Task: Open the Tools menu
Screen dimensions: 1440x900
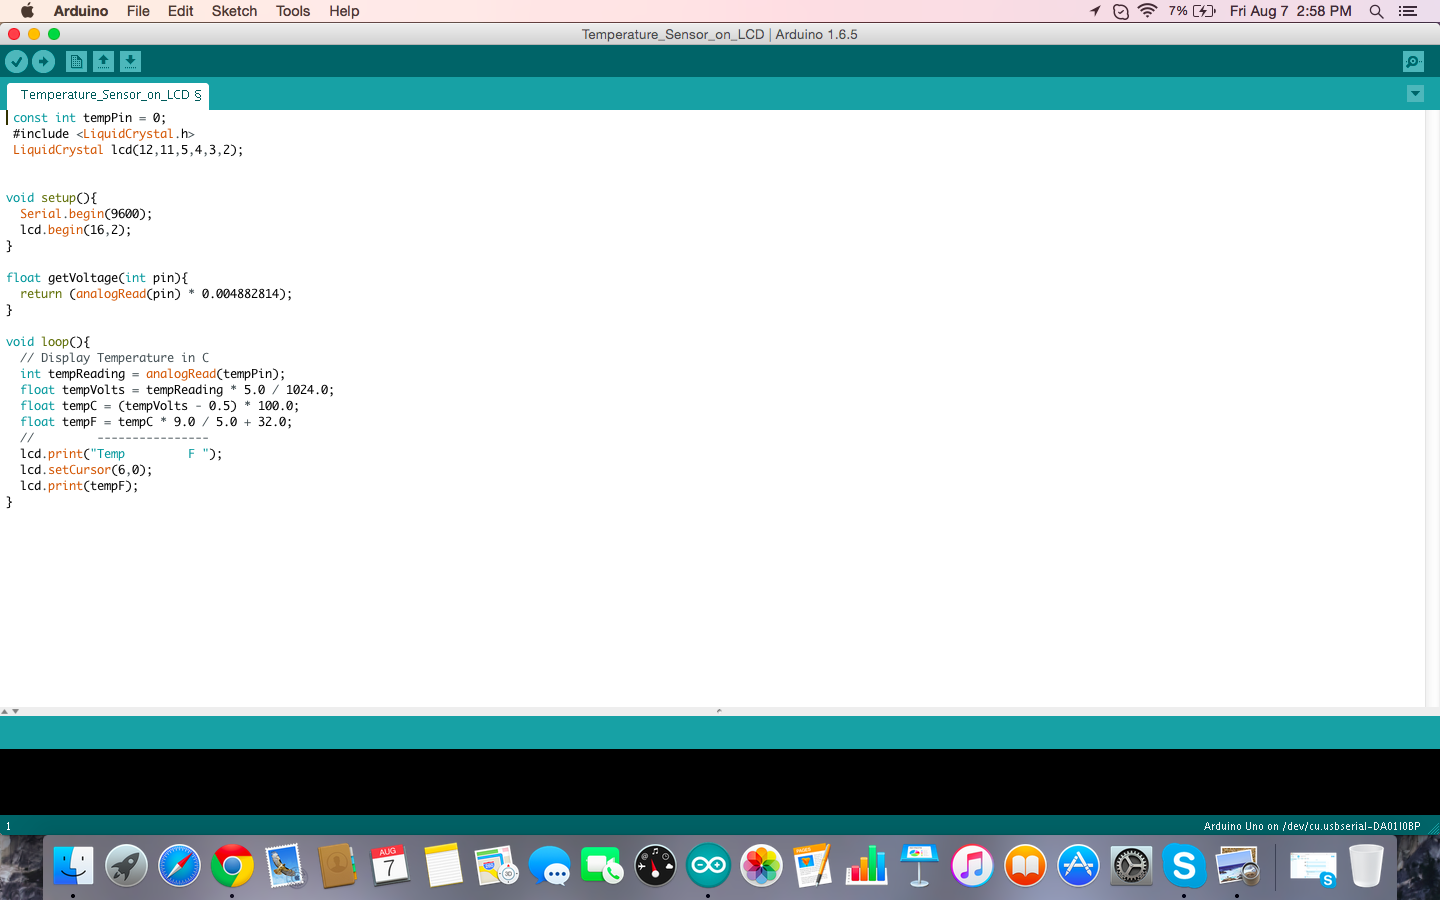Action: coord(292,11)
